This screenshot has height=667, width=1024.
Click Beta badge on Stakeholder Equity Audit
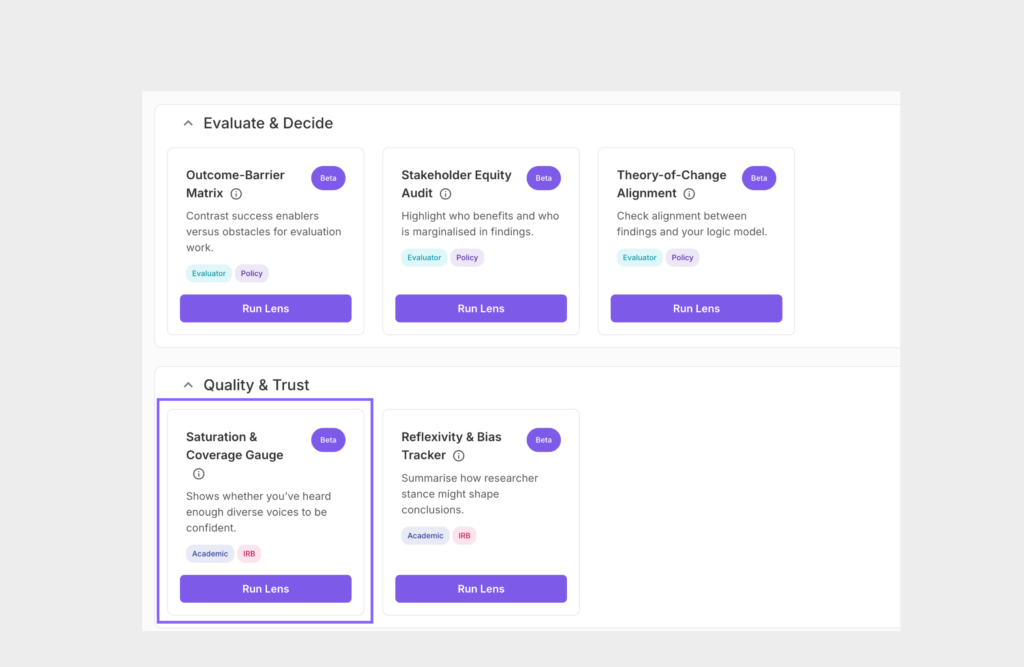[543, 178]
